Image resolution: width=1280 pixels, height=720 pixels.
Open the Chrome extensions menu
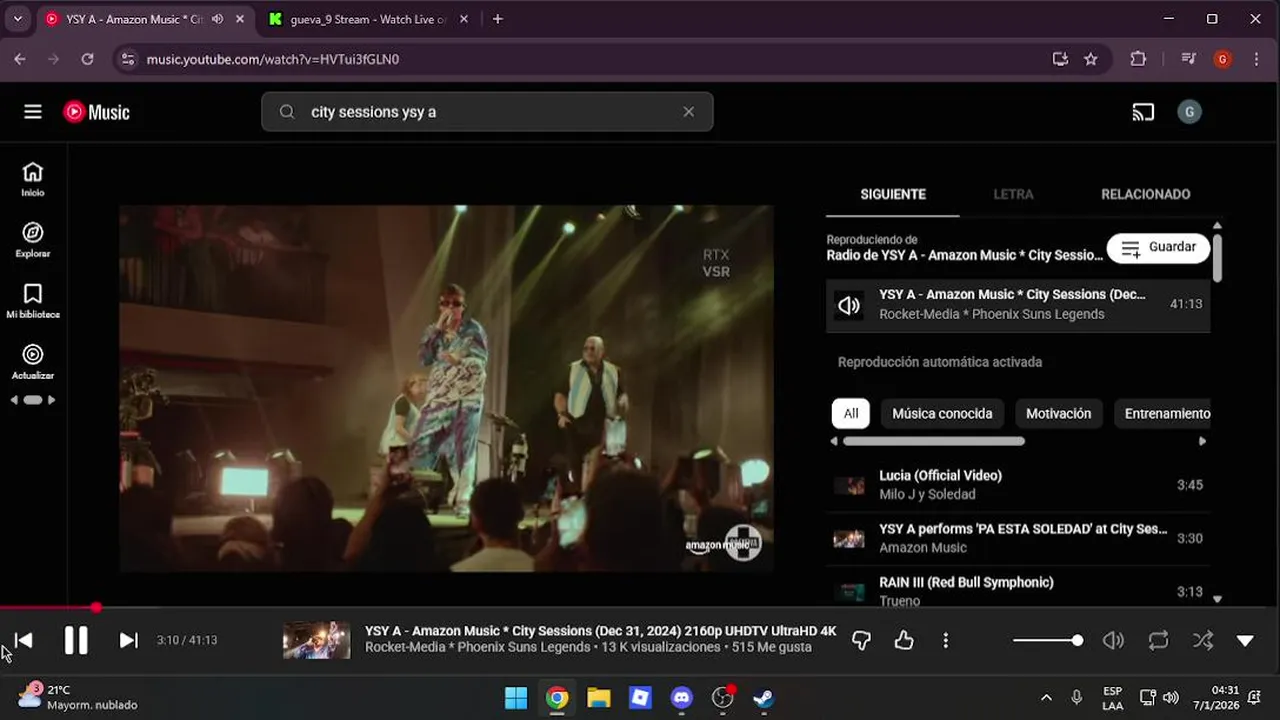[x=1138, y=59]
